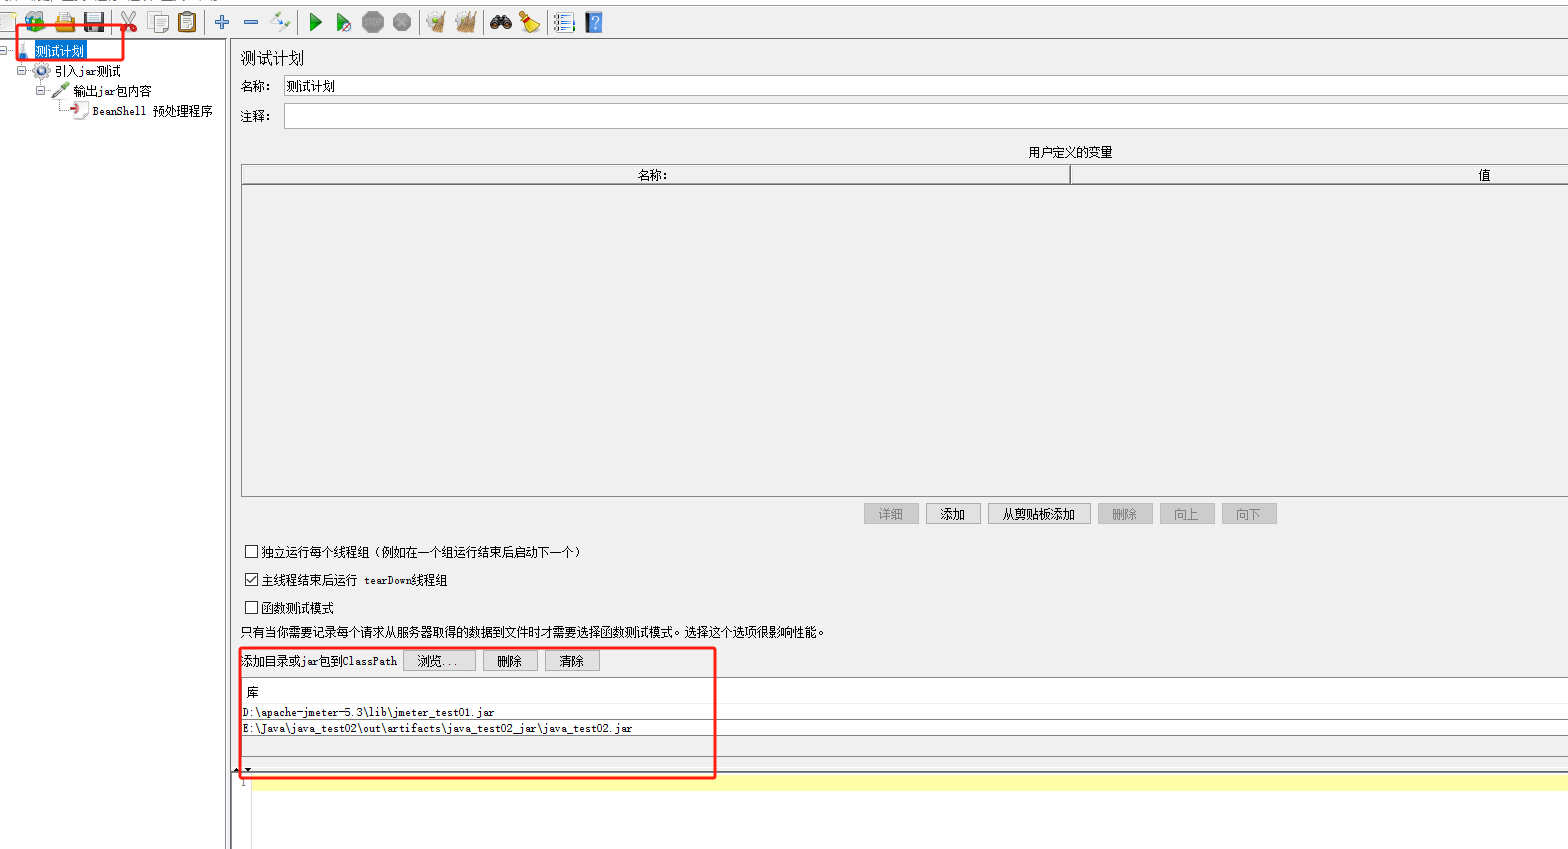This screenshot has height=849, width=1568.
Task: Click the 添加 variable button
Action: 953,514
